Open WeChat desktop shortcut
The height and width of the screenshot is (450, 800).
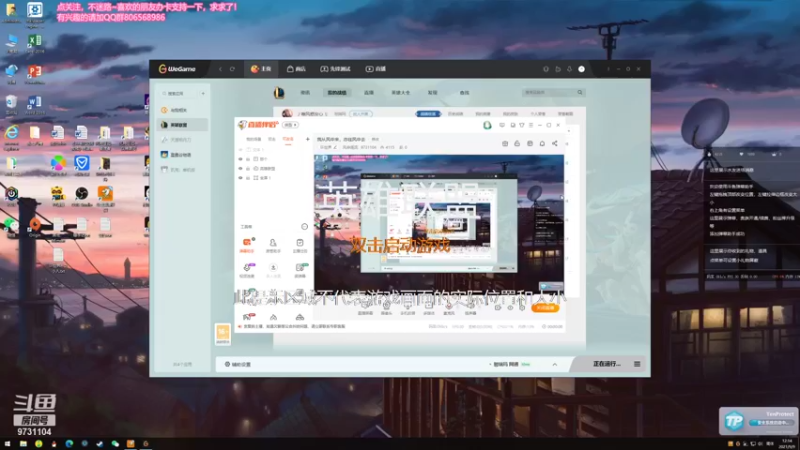click(11, 226)
